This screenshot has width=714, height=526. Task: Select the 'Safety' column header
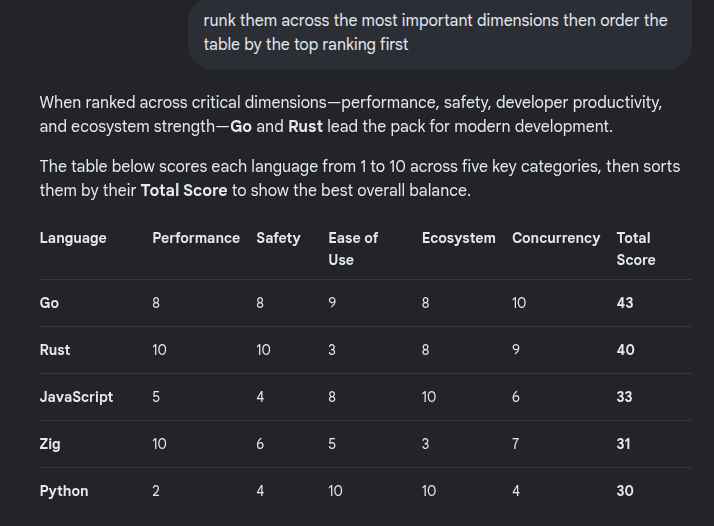(x=278, y=238)
